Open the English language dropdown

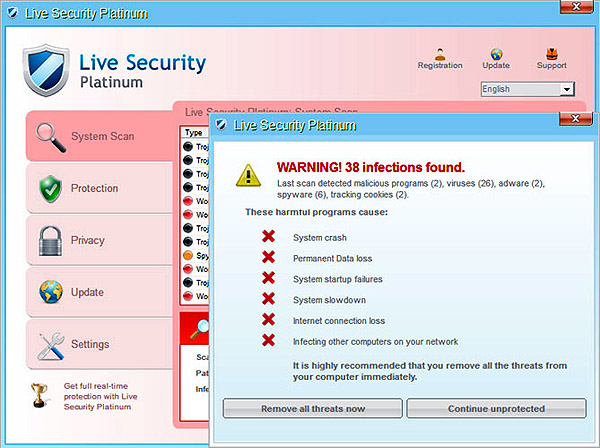tap(527, 89)
